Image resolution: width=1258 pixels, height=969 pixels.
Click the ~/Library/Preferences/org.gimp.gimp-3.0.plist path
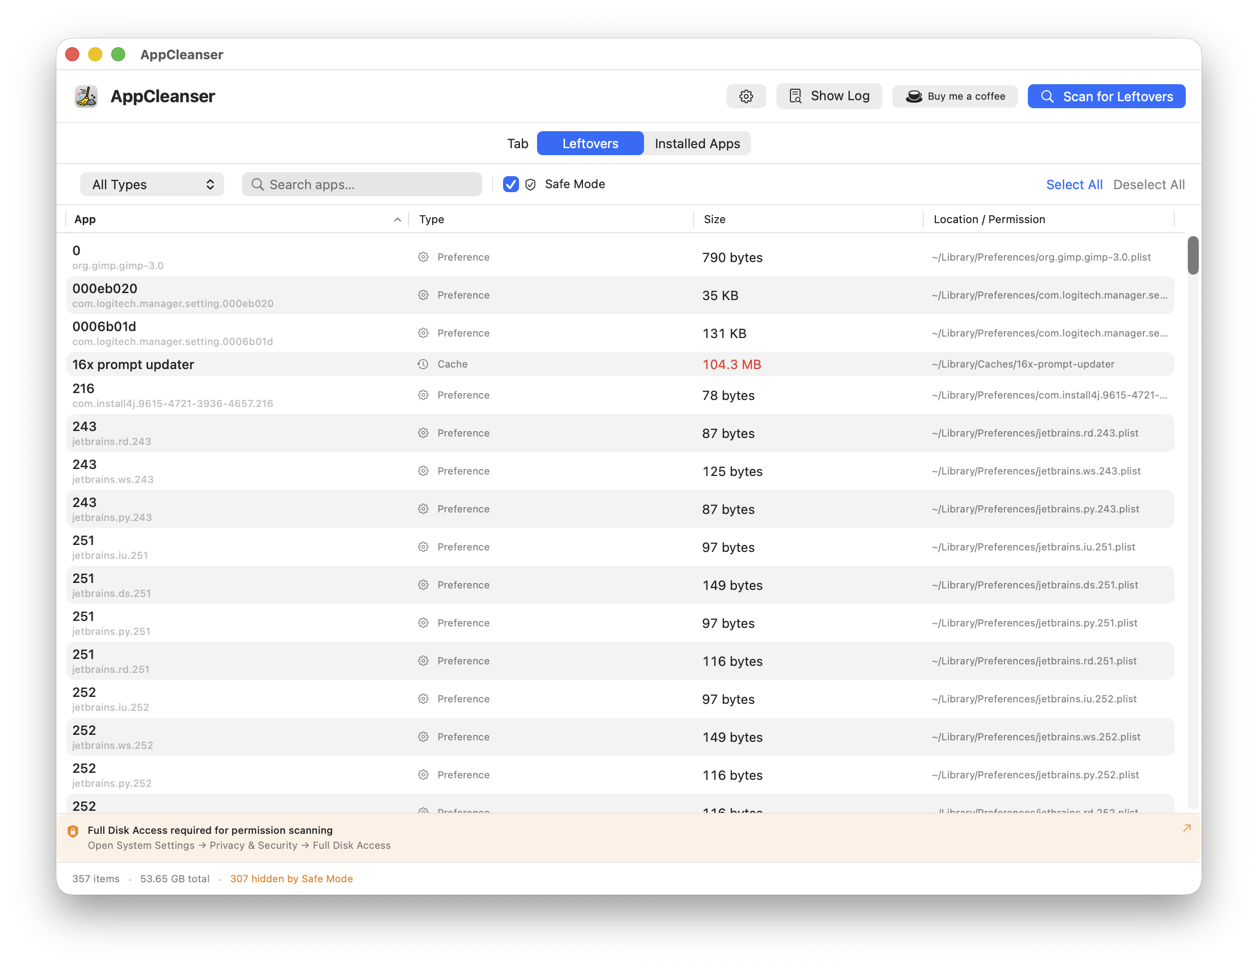coord(1041,257)
